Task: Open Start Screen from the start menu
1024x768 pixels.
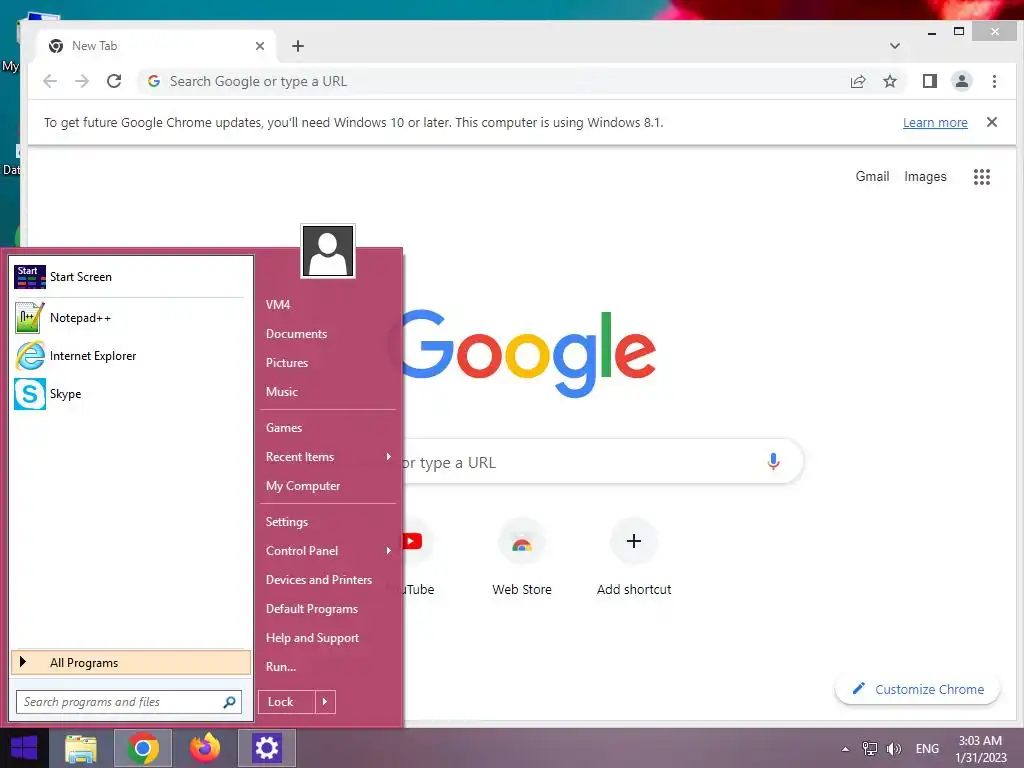Action: (x=129, y=277)
